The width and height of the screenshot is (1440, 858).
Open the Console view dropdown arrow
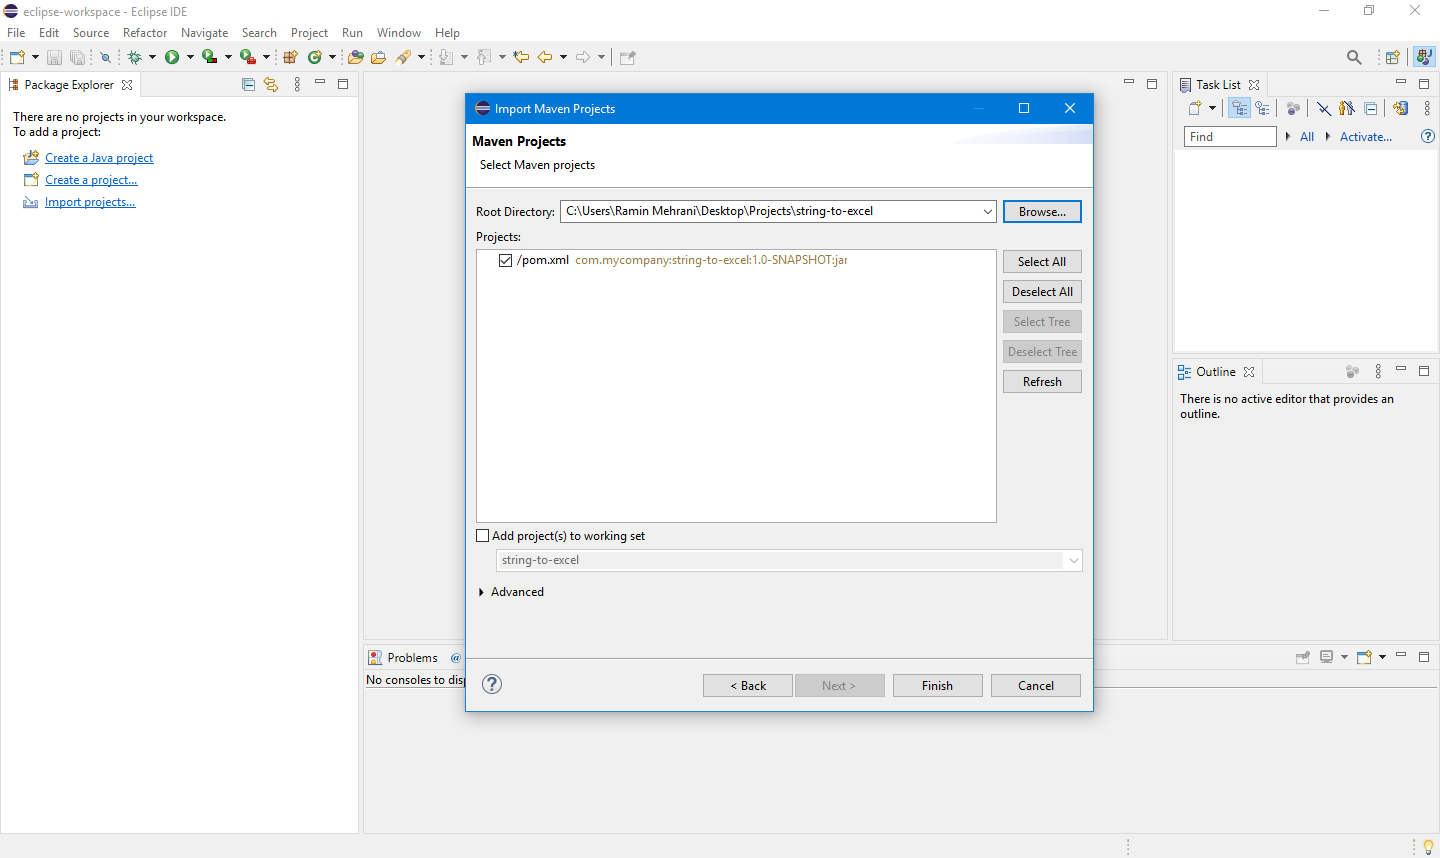point(1382,657)
